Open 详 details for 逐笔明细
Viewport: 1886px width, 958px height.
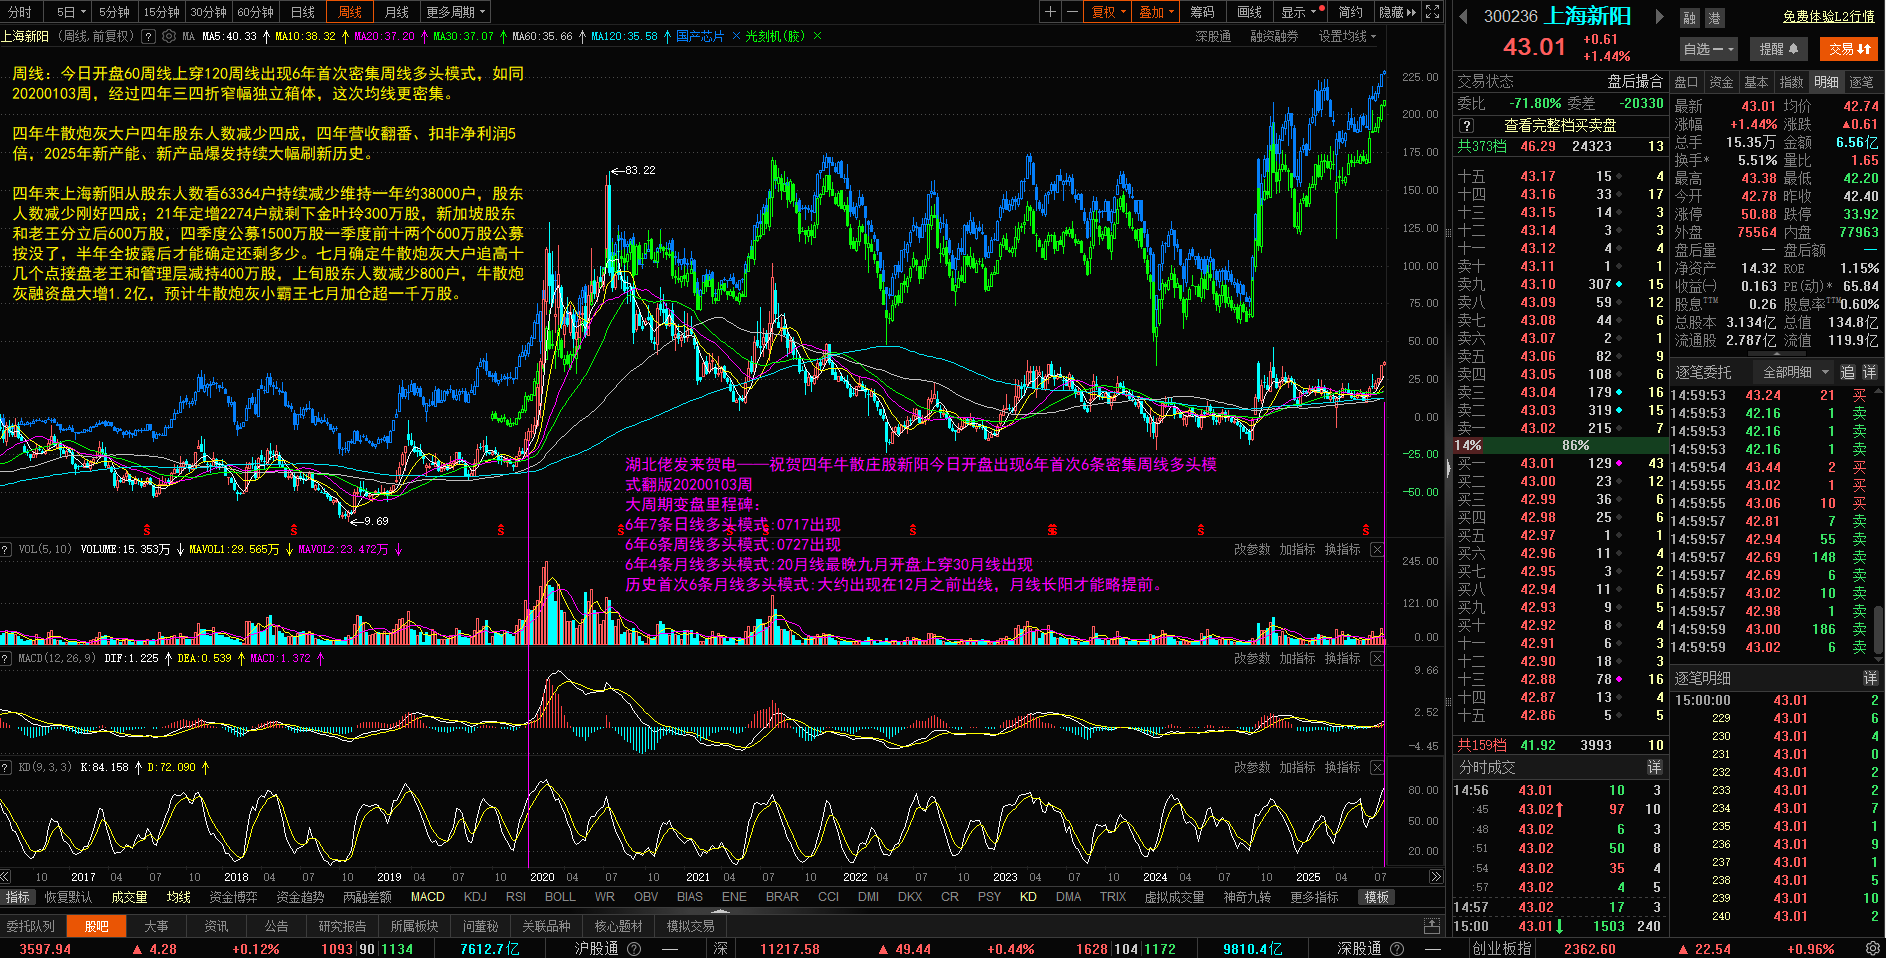pos(1870,678)
